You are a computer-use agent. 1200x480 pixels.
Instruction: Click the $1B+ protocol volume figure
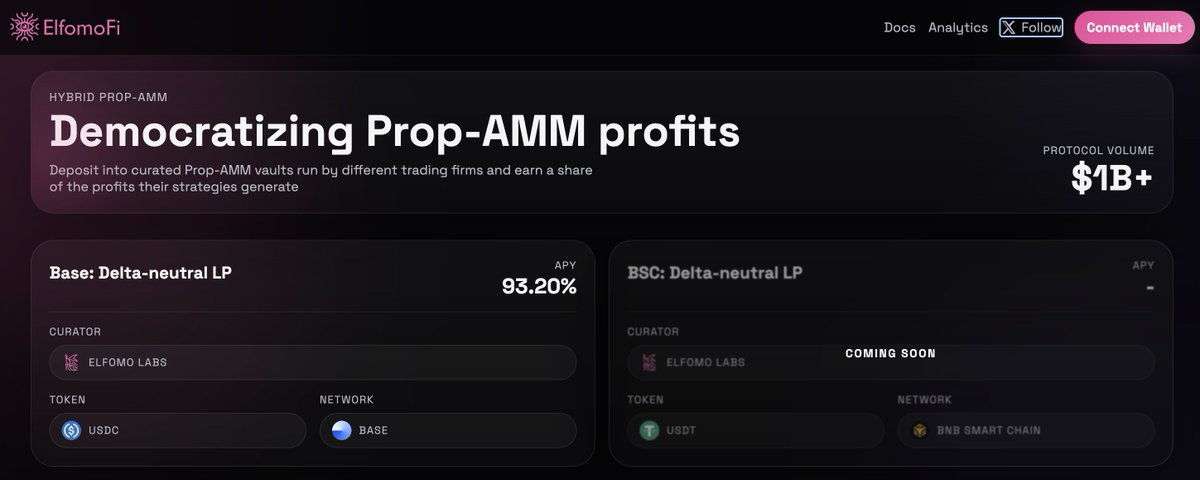click(1112, 178)
